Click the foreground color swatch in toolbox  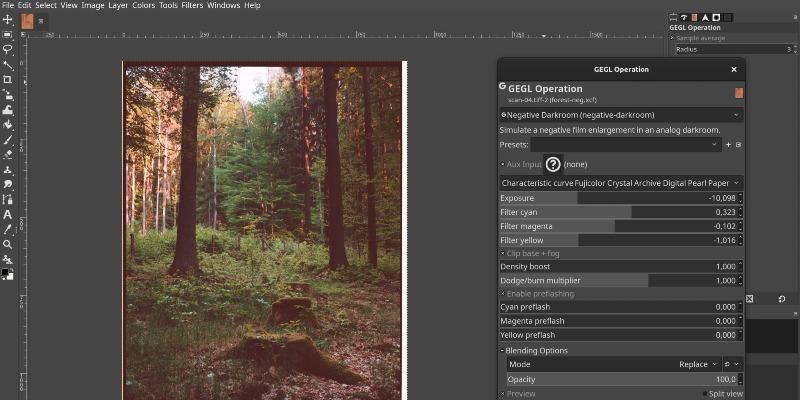pyautogui.click(x=5, y=270)
